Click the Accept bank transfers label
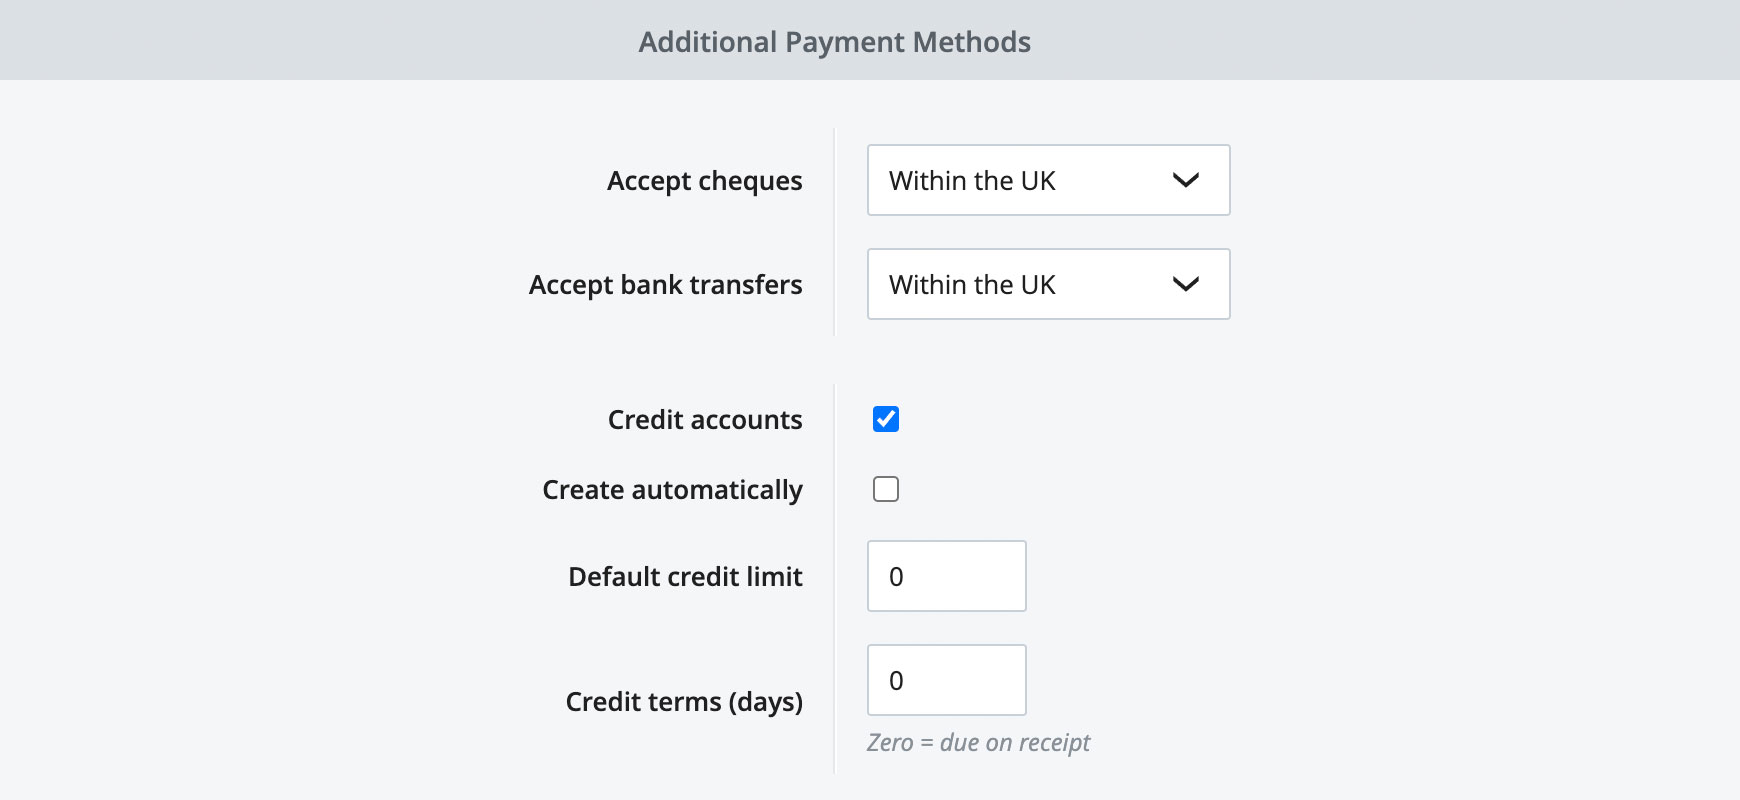The height and width of the screenshot is (800, 1740). tap(665, 285)
